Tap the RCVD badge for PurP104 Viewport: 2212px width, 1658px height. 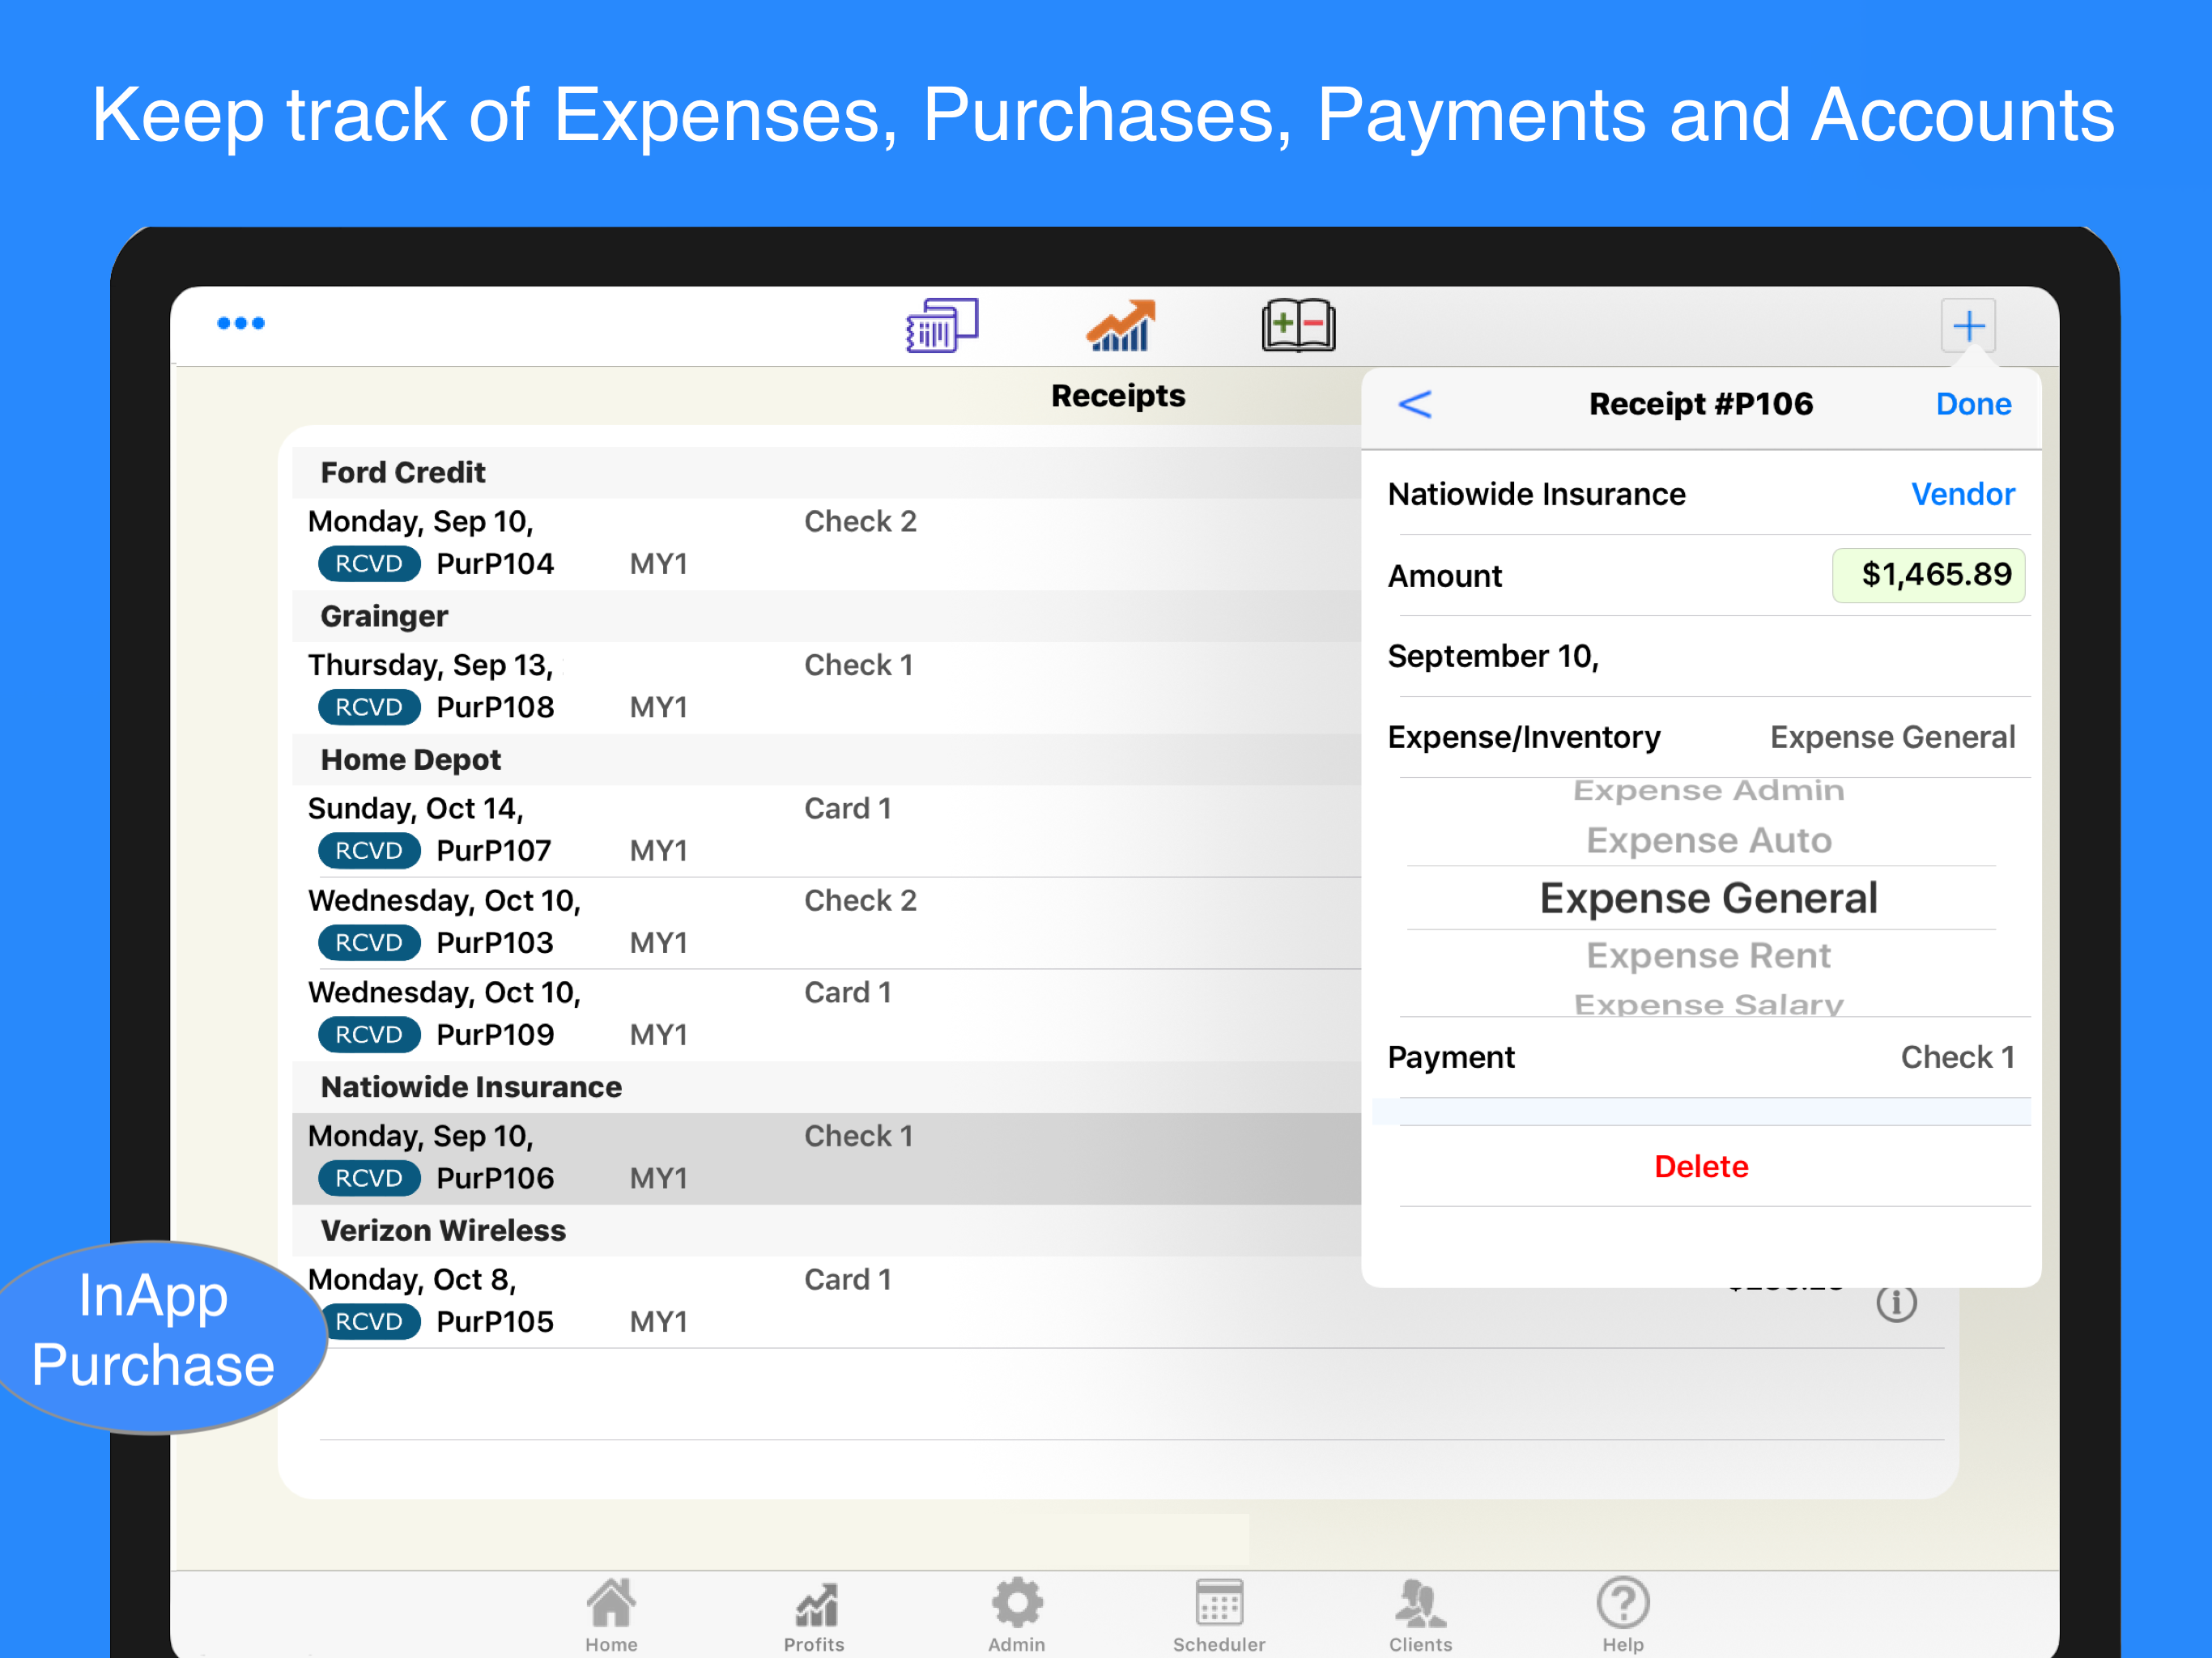click(x=368, y=564)
